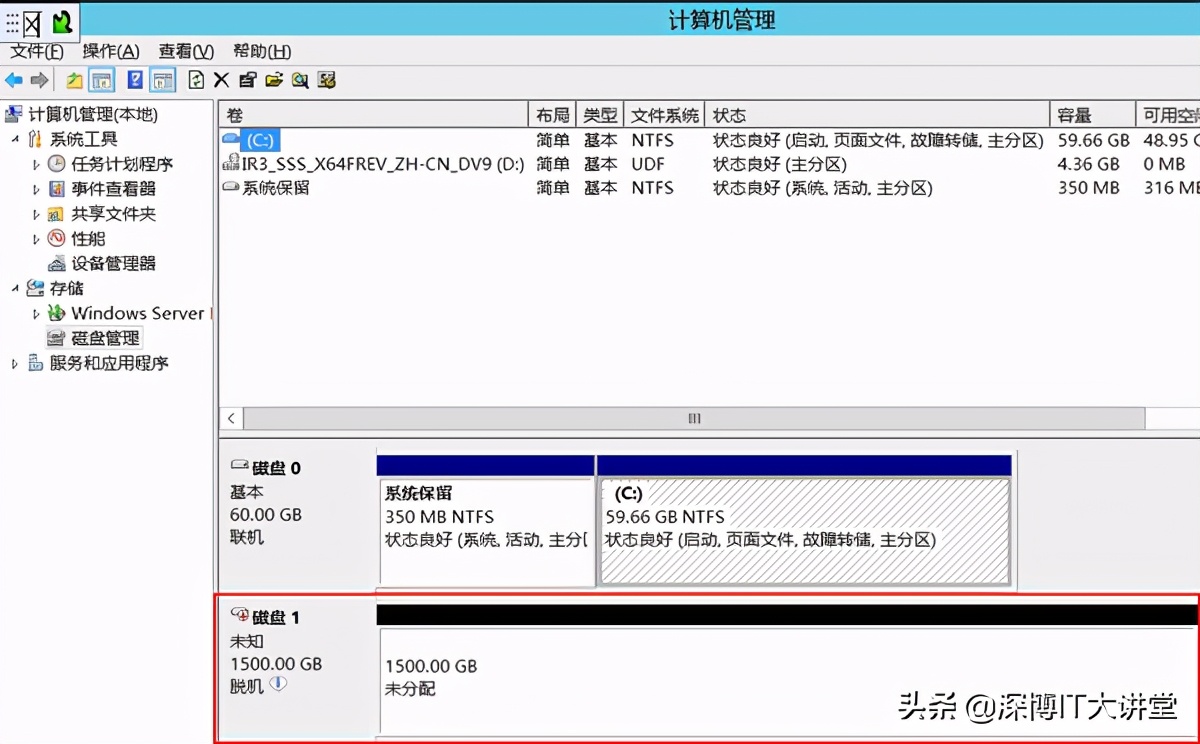Image resolution: width=1200 pixels, height=744 pixels.
Task: Click the Properties icon on the toolbar
Action: pyautogui.click(x=248, y=79)
